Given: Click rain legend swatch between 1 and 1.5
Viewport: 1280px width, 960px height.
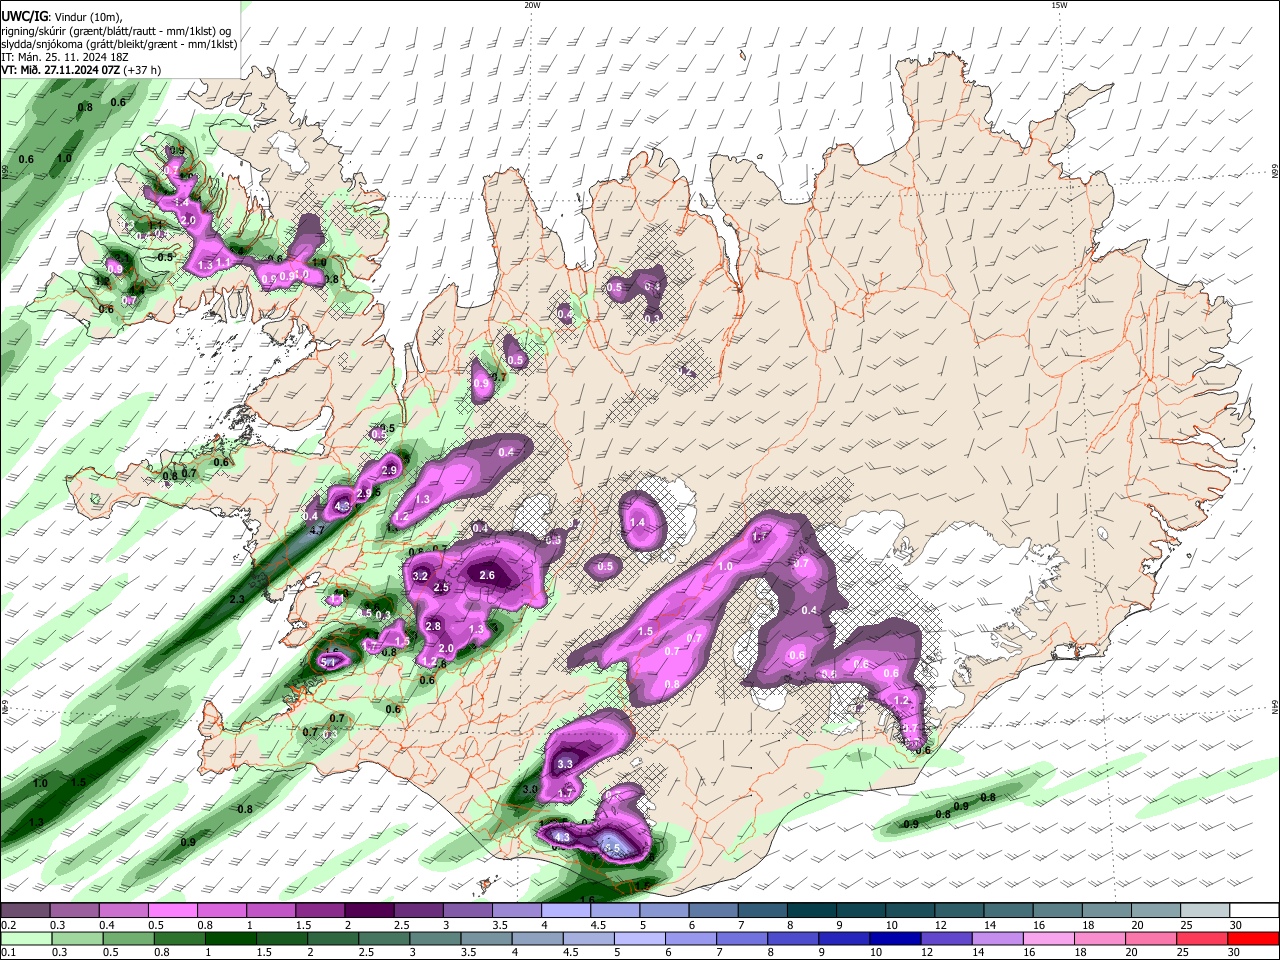Looking at the screenshot, I should pyautogui.click(x=231, y=939).
